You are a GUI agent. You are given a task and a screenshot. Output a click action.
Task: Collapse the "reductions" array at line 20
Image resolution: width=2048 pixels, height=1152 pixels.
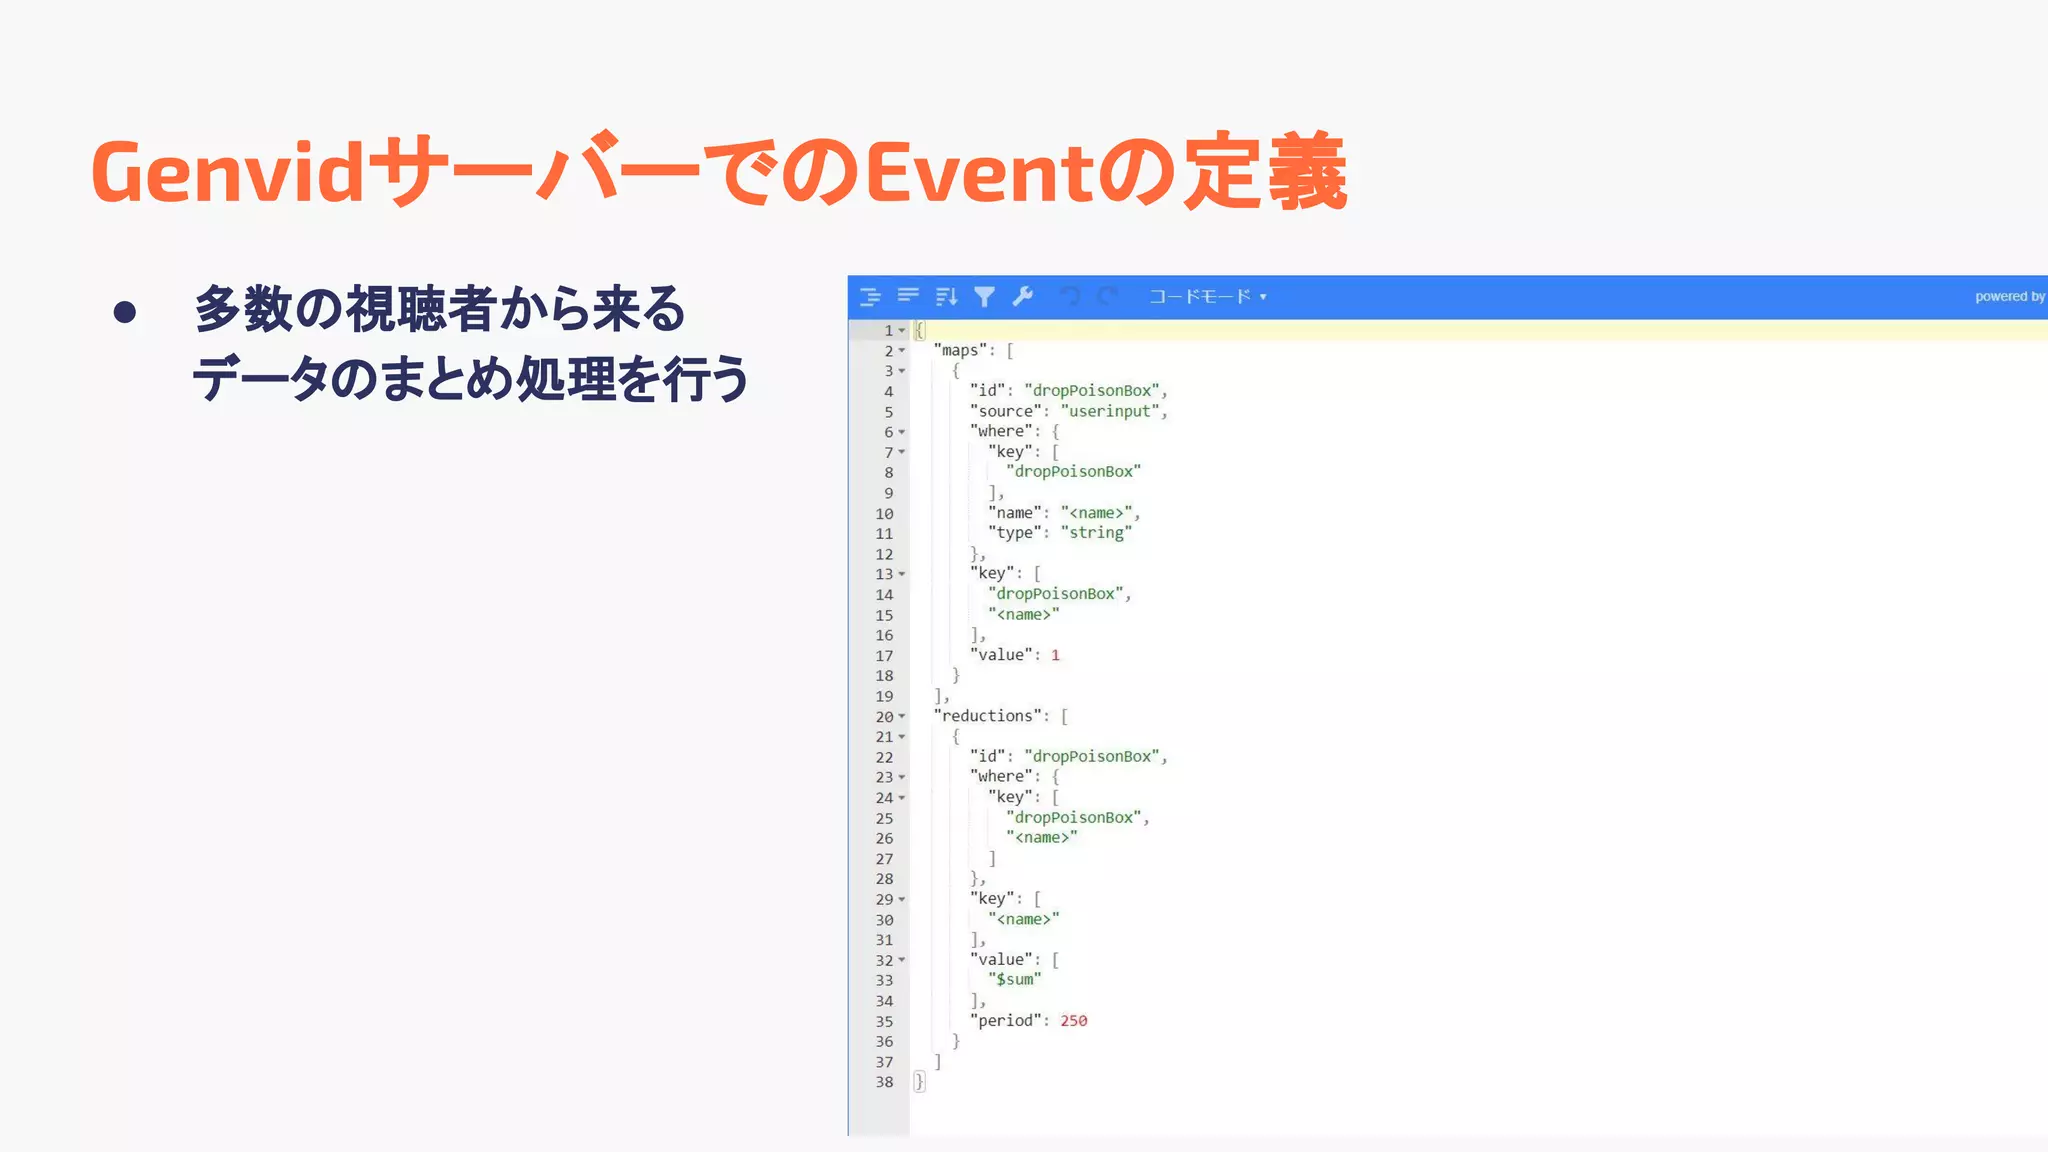click(902, 716)
